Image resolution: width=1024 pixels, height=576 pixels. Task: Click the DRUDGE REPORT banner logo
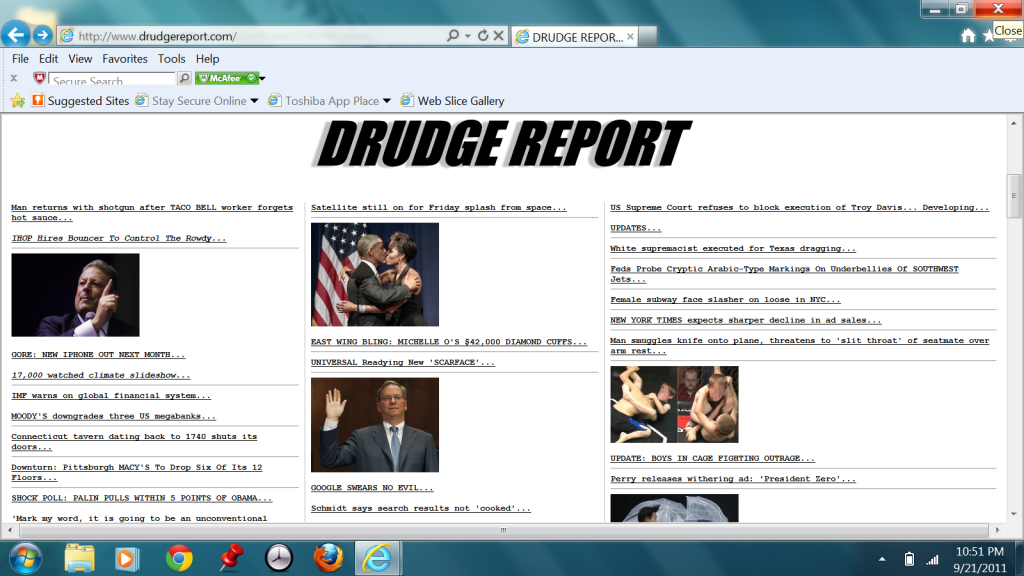pyautogui.click(x=501, y=144)
